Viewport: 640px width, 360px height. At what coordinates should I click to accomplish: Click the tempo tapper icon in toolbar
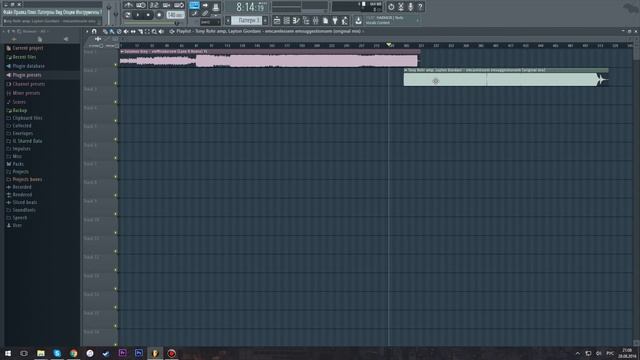pyautogui.click(x=345, y=20)
